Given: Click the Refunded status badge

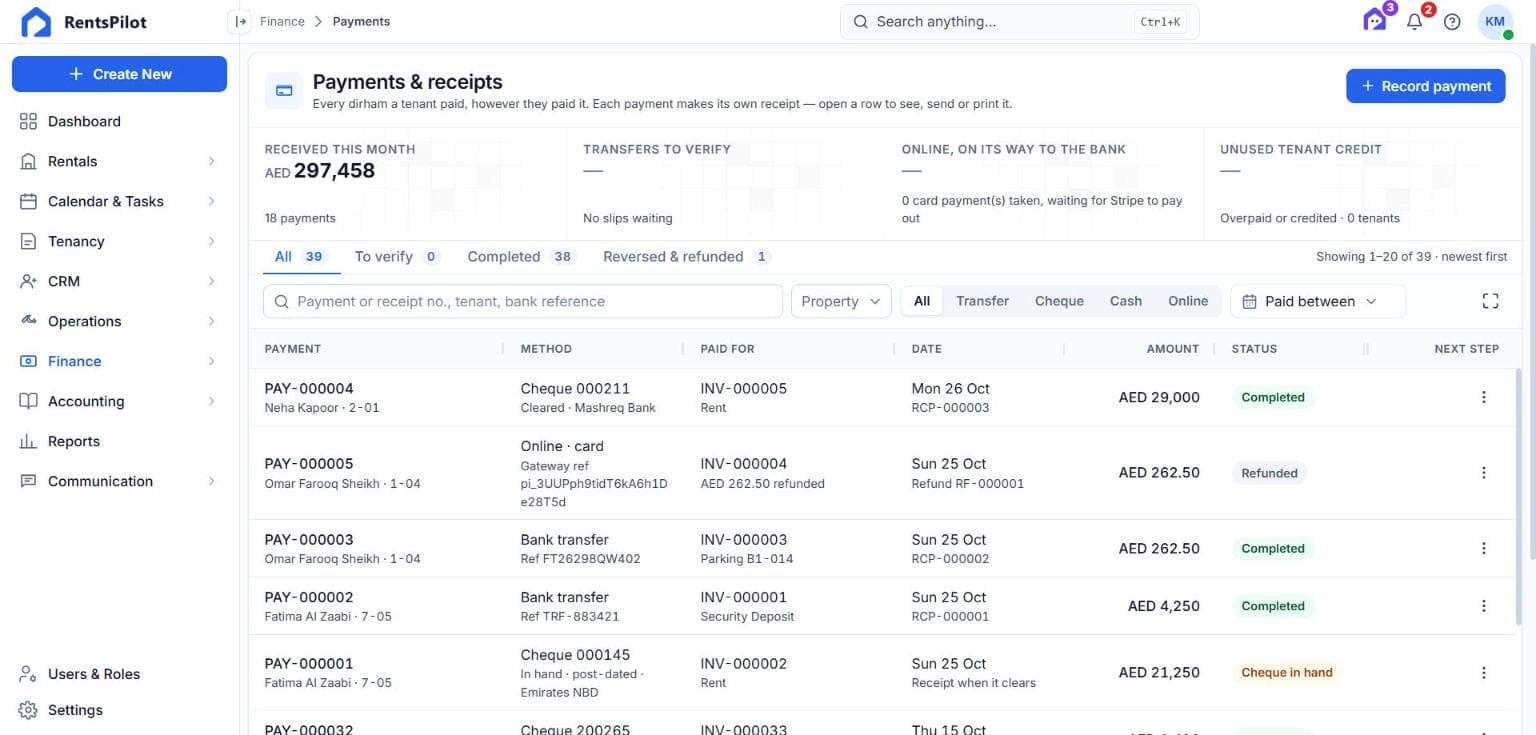Looking at the screenshot, I should (x=1269, y=473).
